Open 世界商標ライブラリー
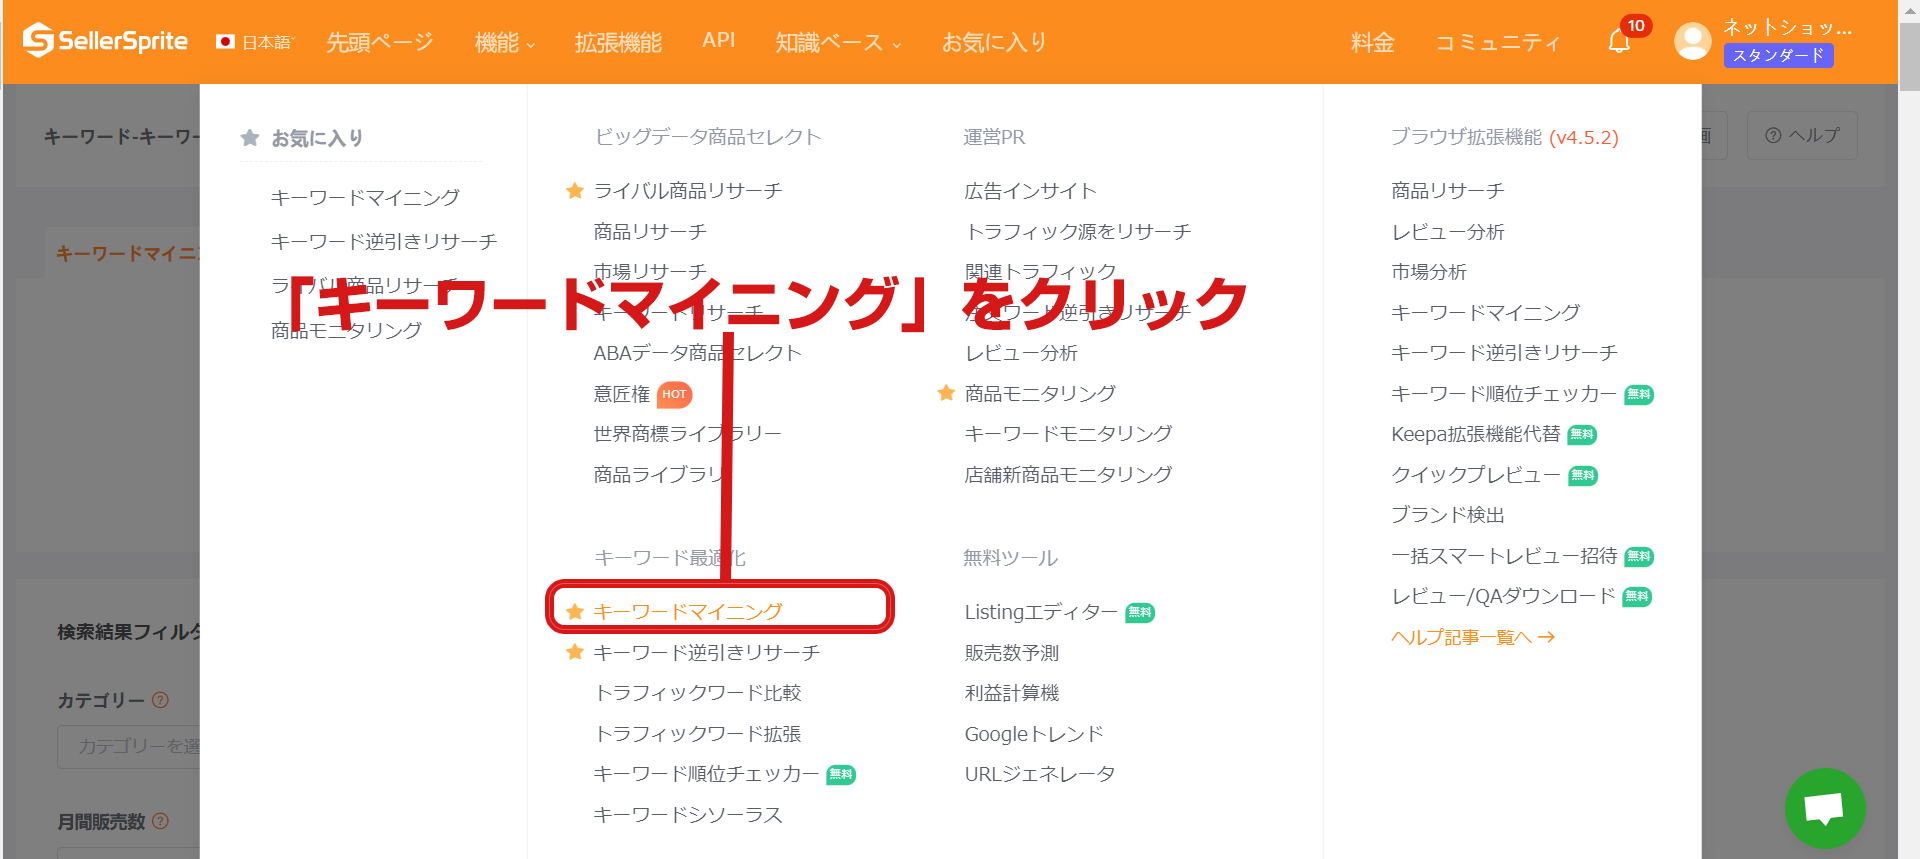 point(688,434)
